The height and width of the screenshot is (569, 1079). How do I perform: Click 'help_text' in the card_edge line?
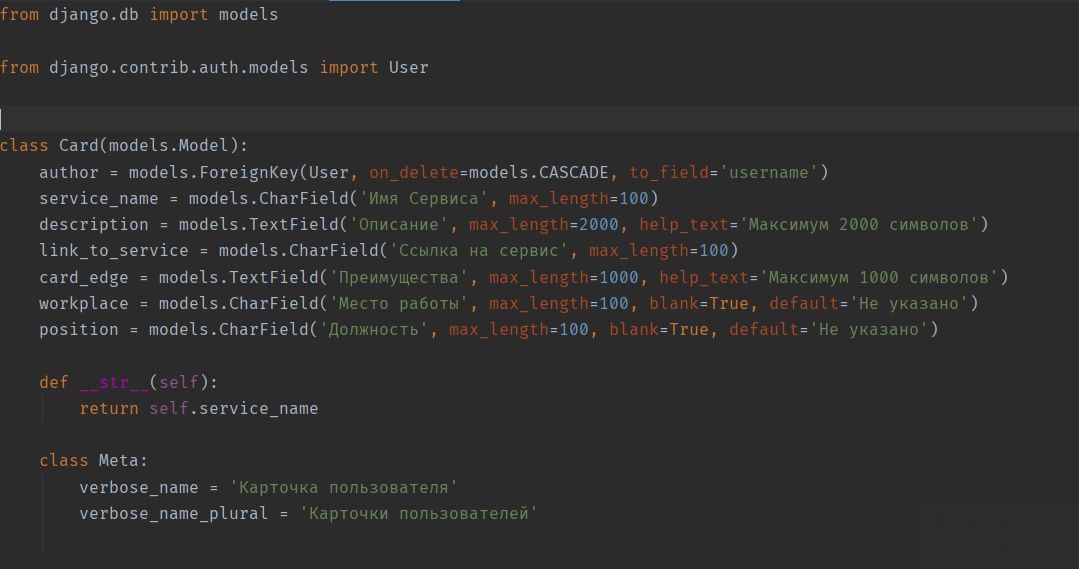point(704,278)
